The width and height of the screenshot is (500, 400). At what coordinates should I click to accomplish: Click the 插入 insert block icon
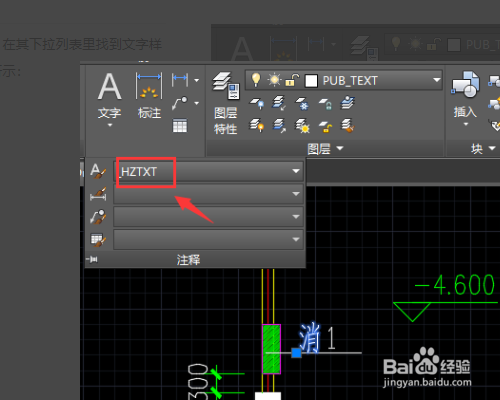(465, 84)
